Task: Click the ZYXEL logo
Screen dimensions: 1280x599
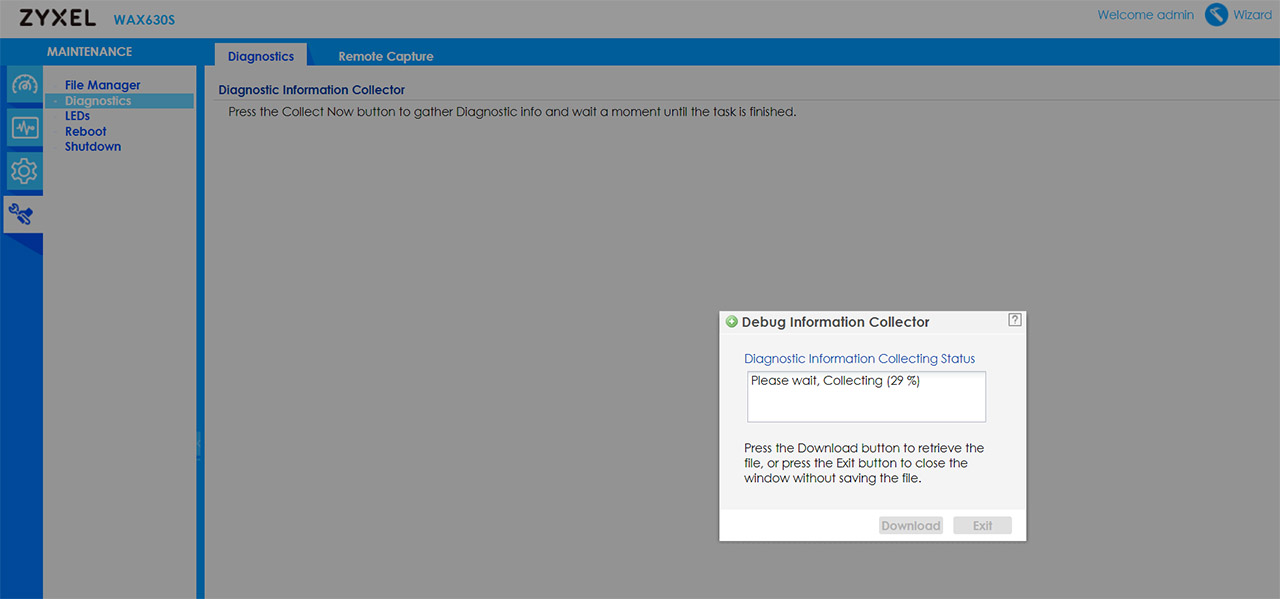Action: click(x=58, y=18)
